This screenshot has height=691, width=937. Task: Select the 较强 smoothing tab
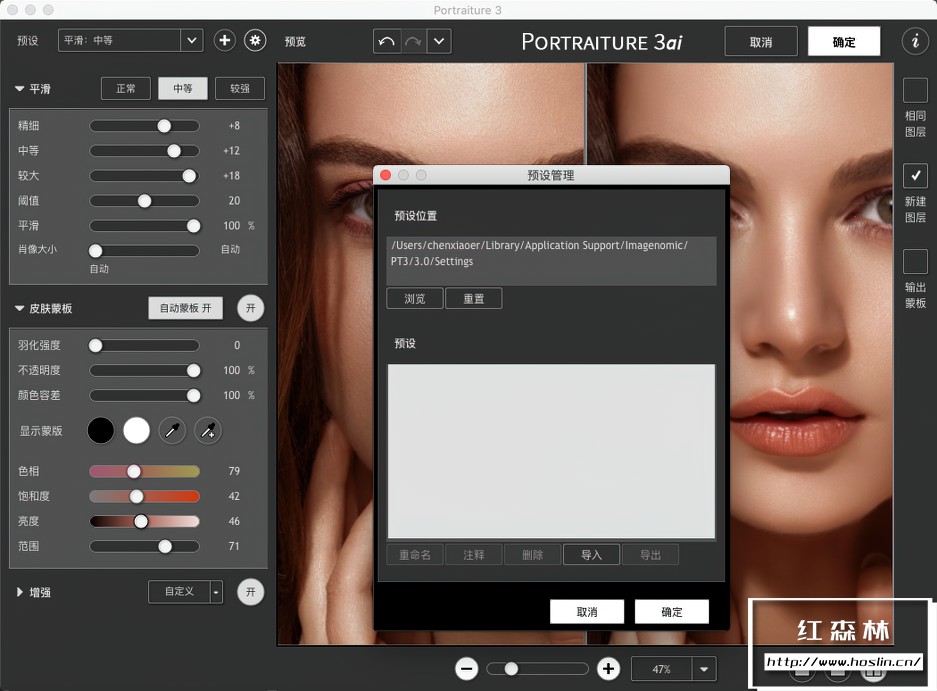point(240,88)
